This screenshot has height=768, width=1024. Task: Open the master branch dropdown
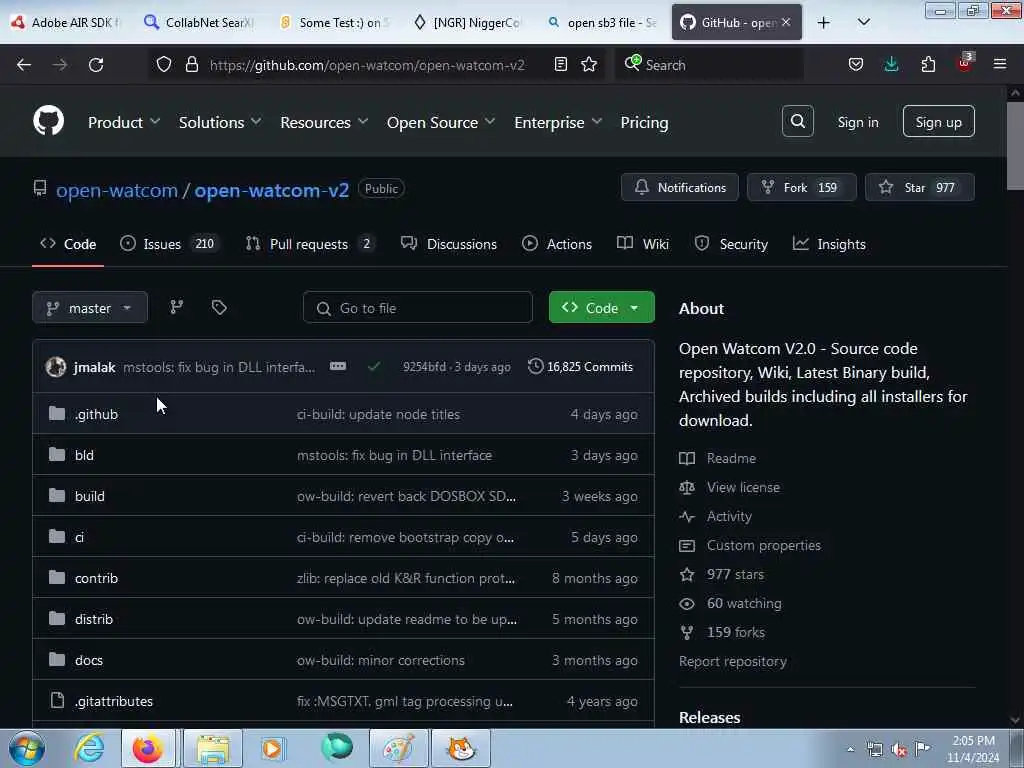[x=90, y=308]
